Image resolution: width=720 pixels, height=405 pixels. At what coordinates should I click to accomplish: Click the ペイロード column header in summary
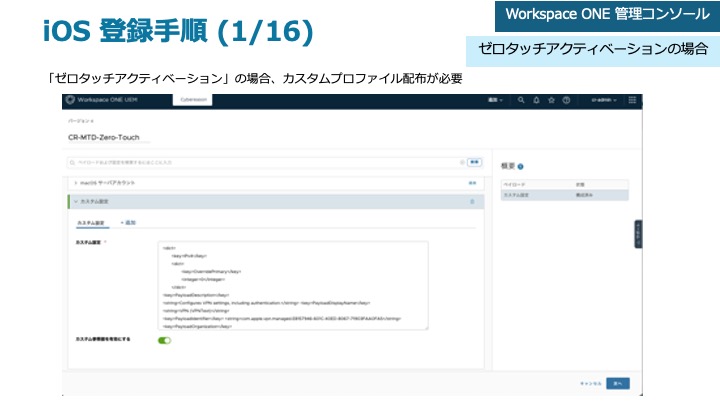(x=514, y=185)
